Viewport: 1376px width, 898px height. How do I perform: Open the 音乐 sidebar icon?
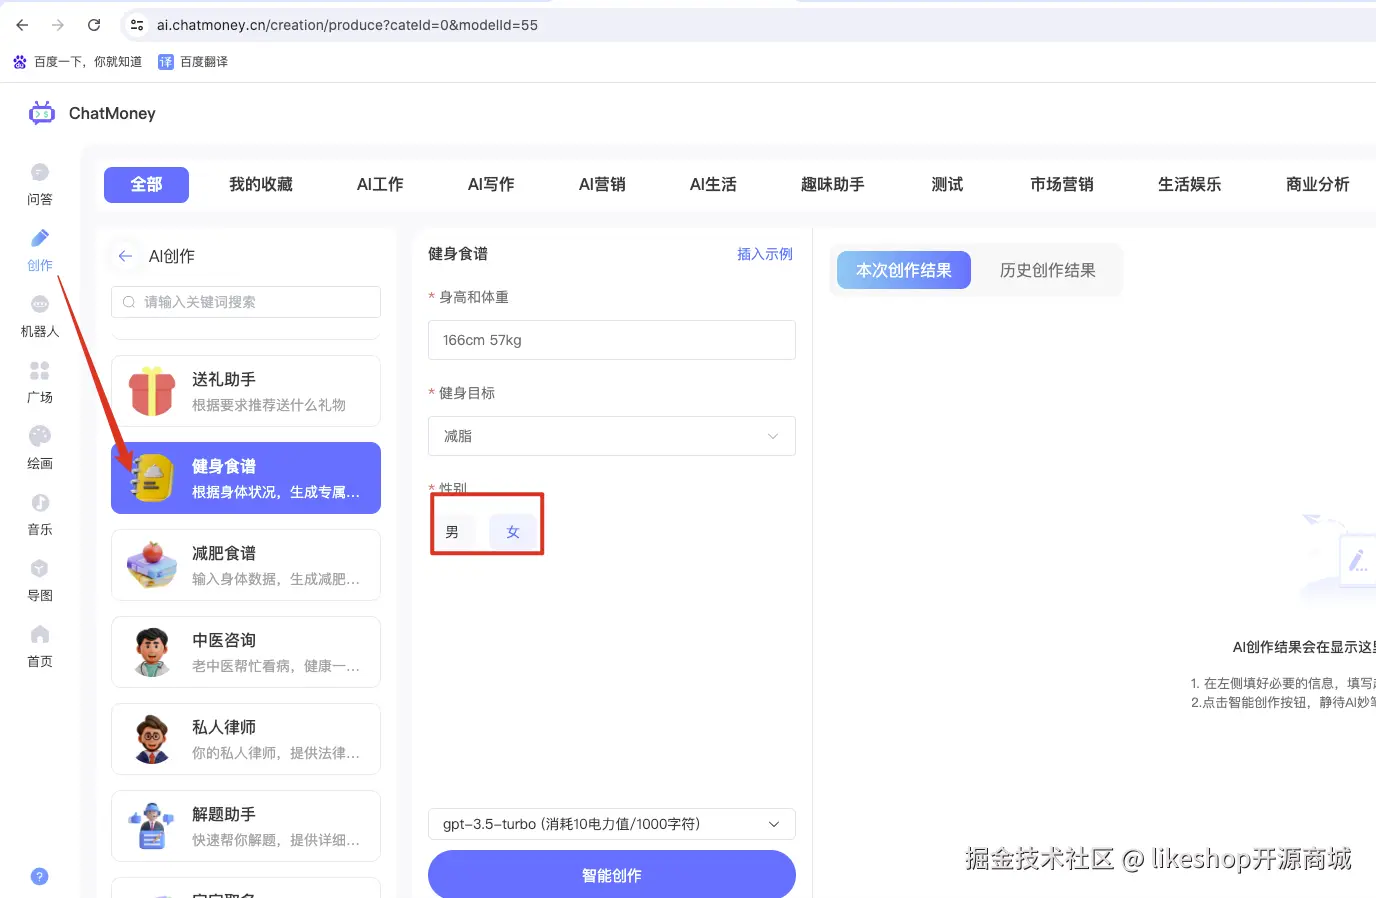(x=40, y=502)
